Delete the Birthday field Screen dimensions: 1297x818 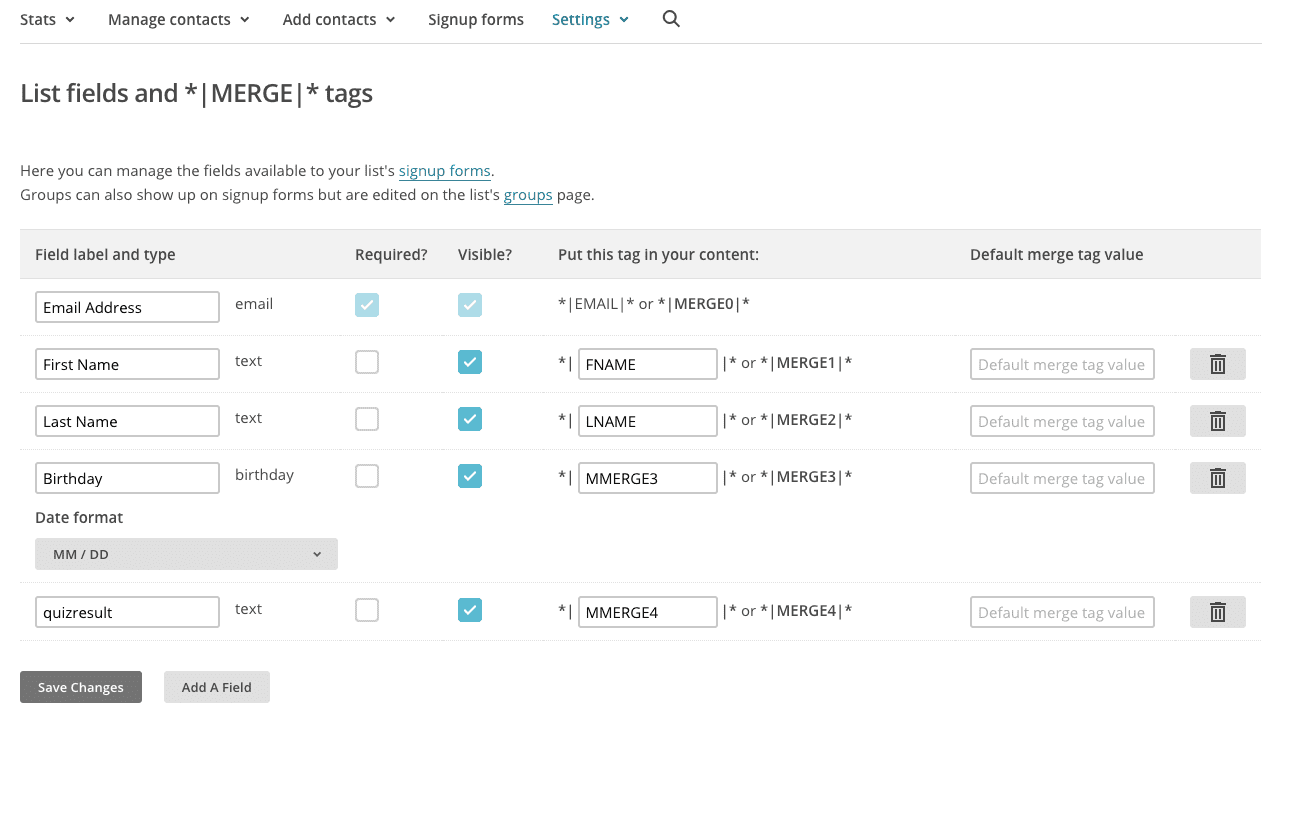click(1217, 478)
